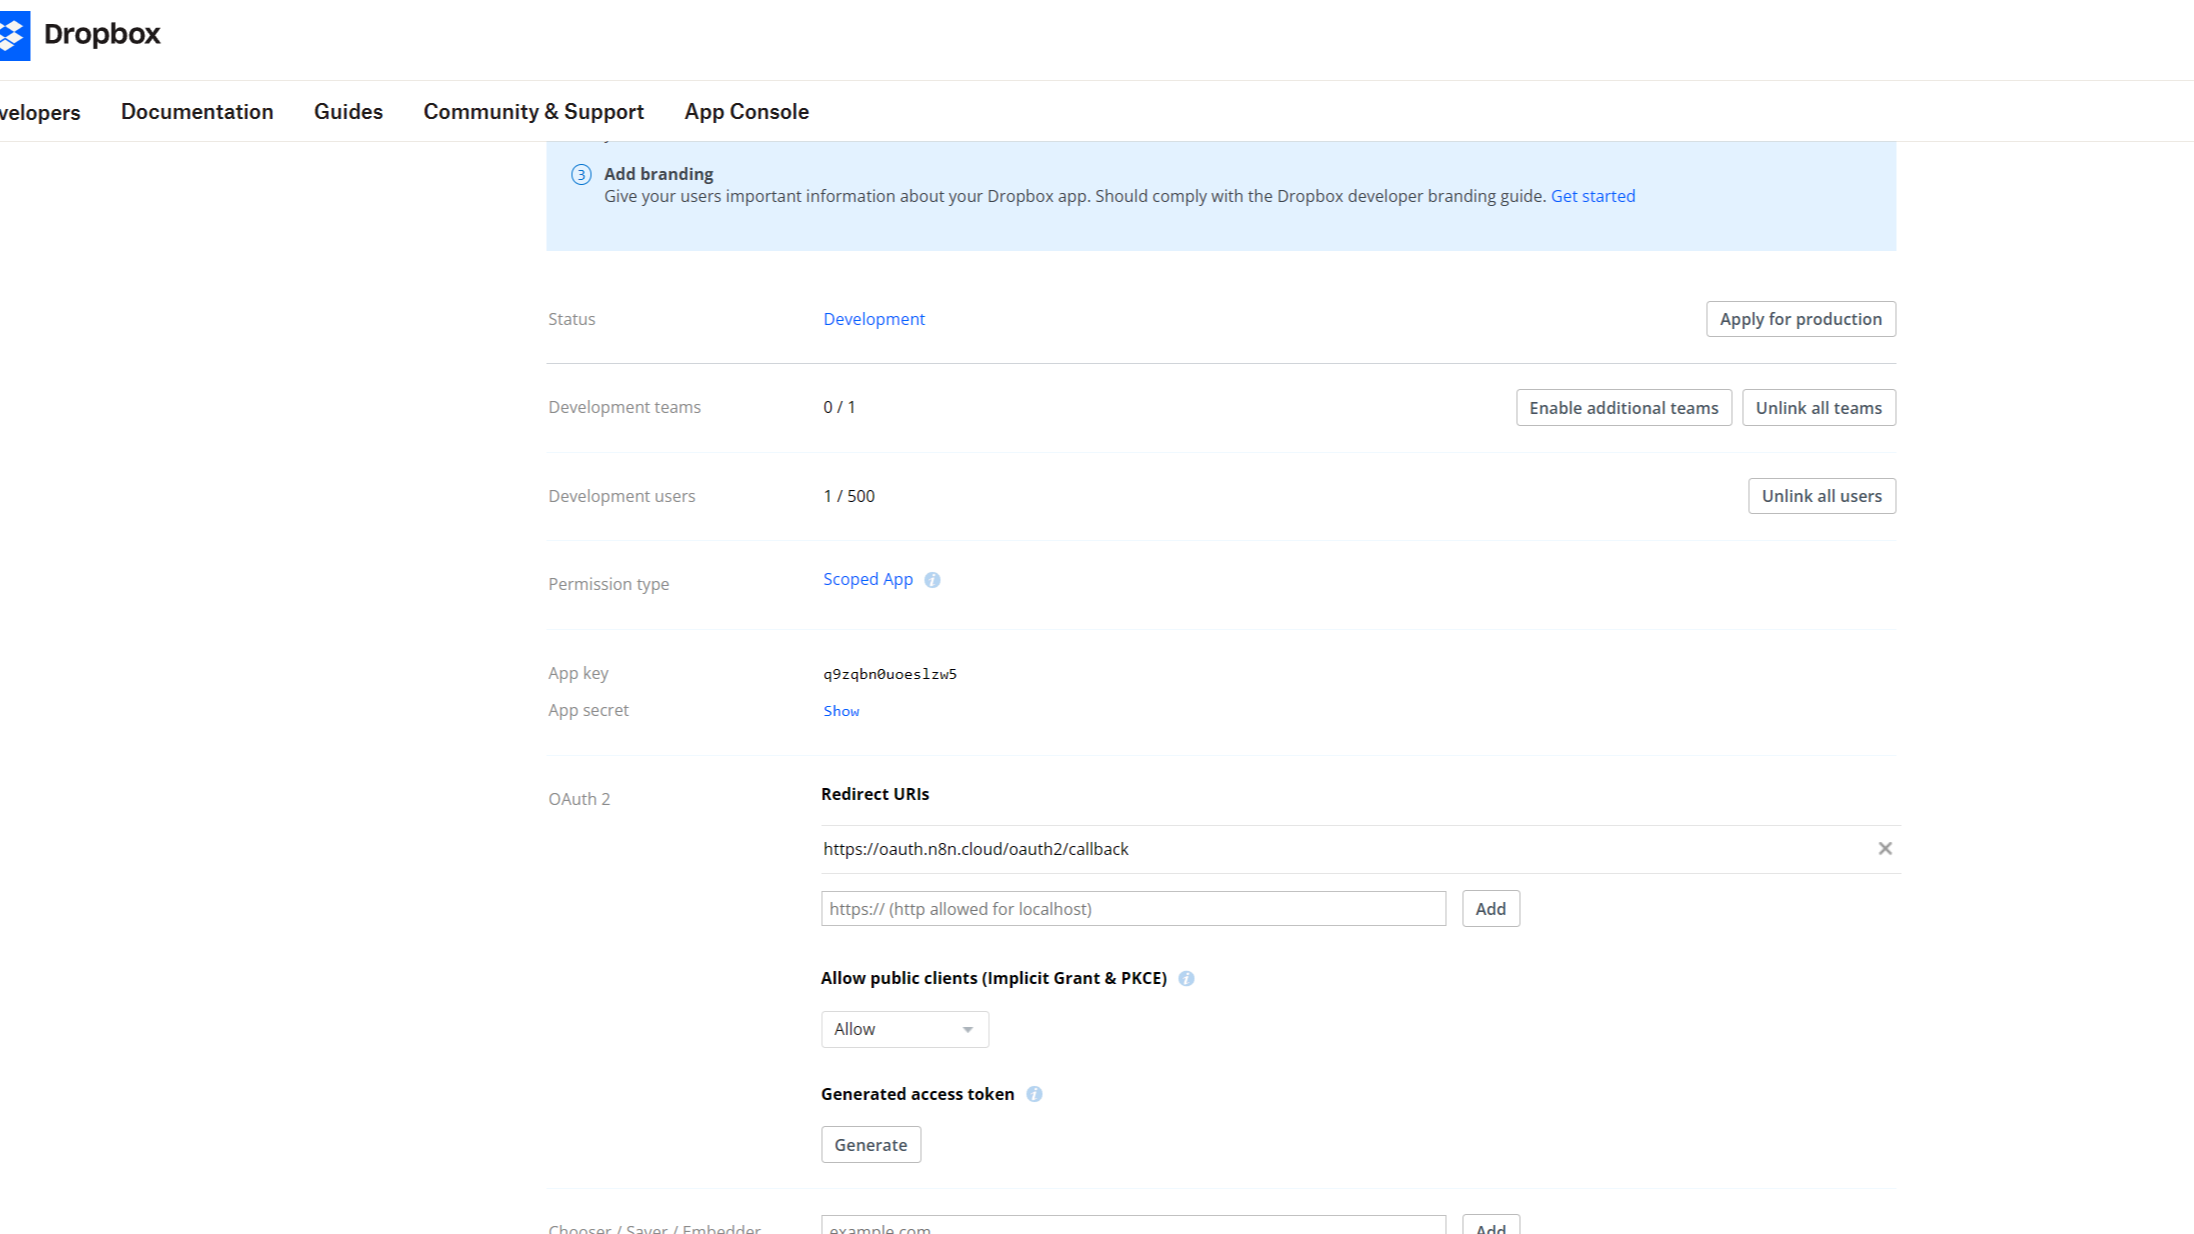Show the App secret
The image size is (2194, 1234).
[x=841, y=711]
